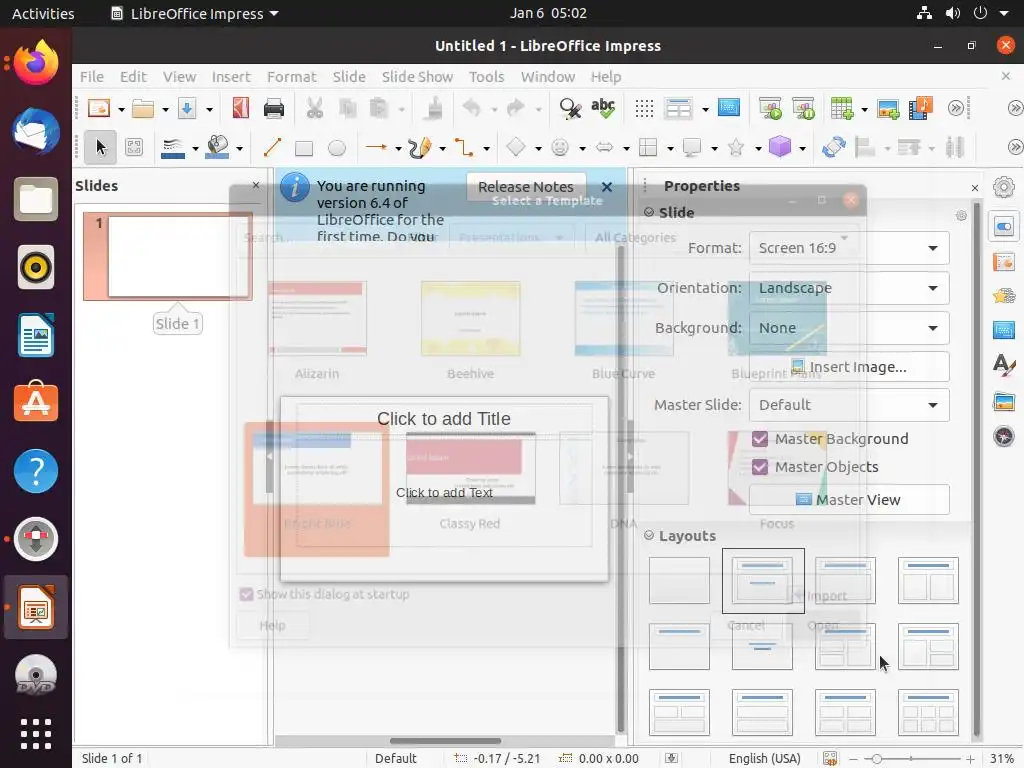Click the horizontal scrollbar under the slide
This screenshot has width=1024, height=768.
[445, 741]
